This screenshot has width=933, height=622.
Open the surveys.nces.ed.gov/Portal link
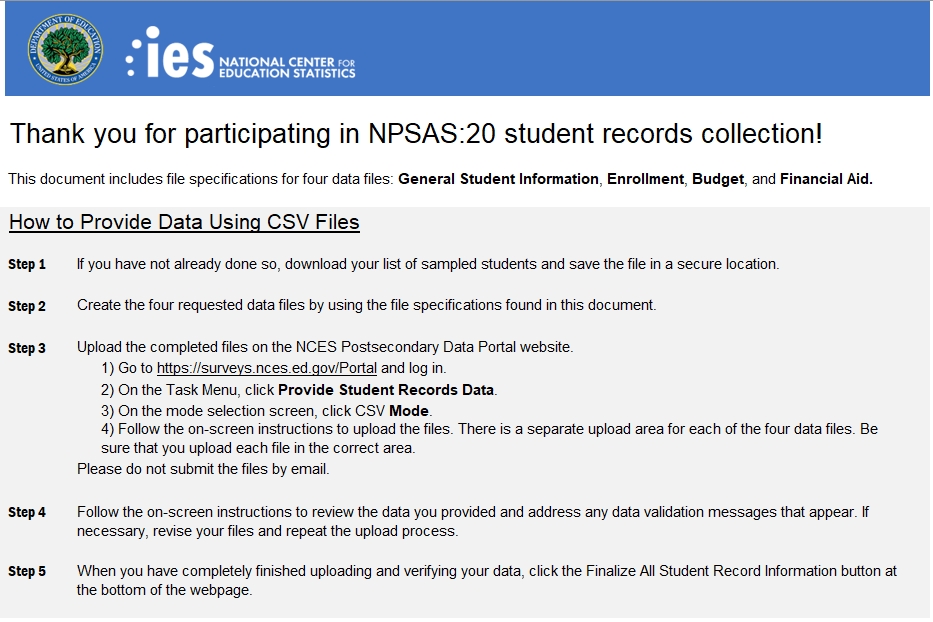pos(267,368)
